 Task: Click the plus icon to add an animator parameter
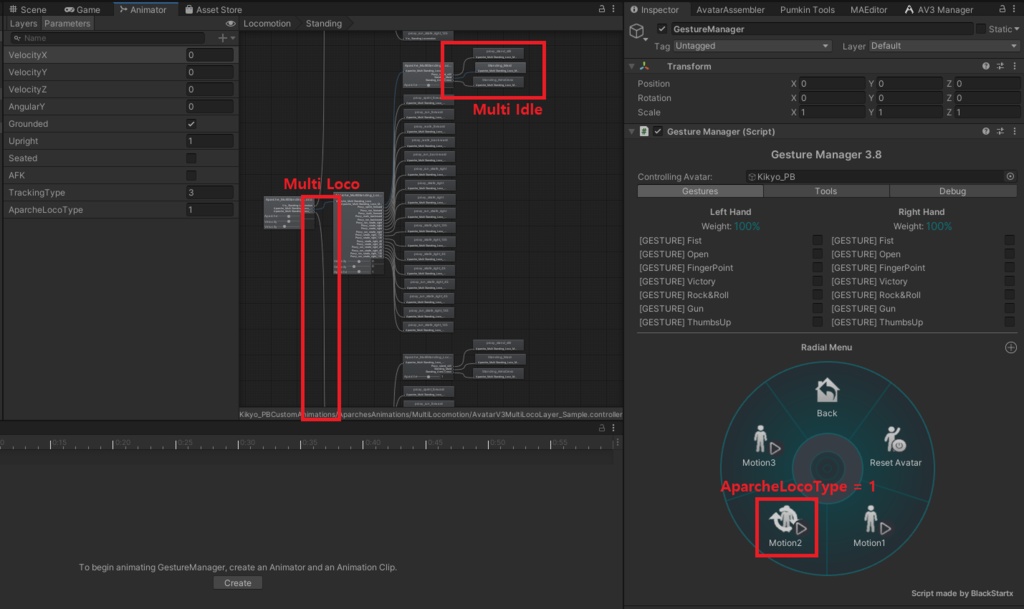pos(222,37)
